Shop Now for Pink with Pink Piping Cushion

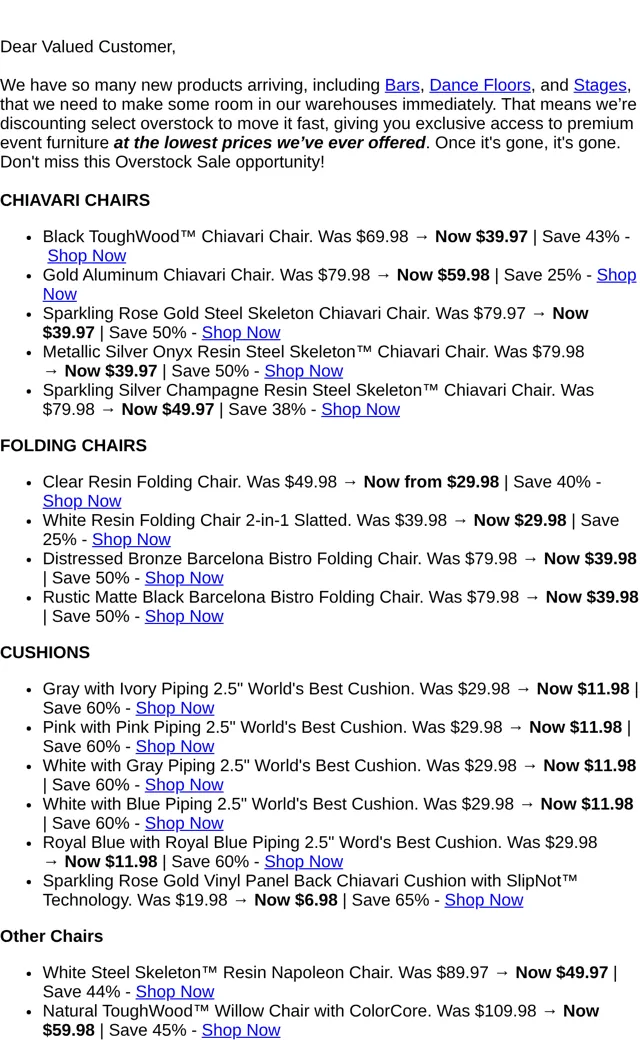pos(175,747)
